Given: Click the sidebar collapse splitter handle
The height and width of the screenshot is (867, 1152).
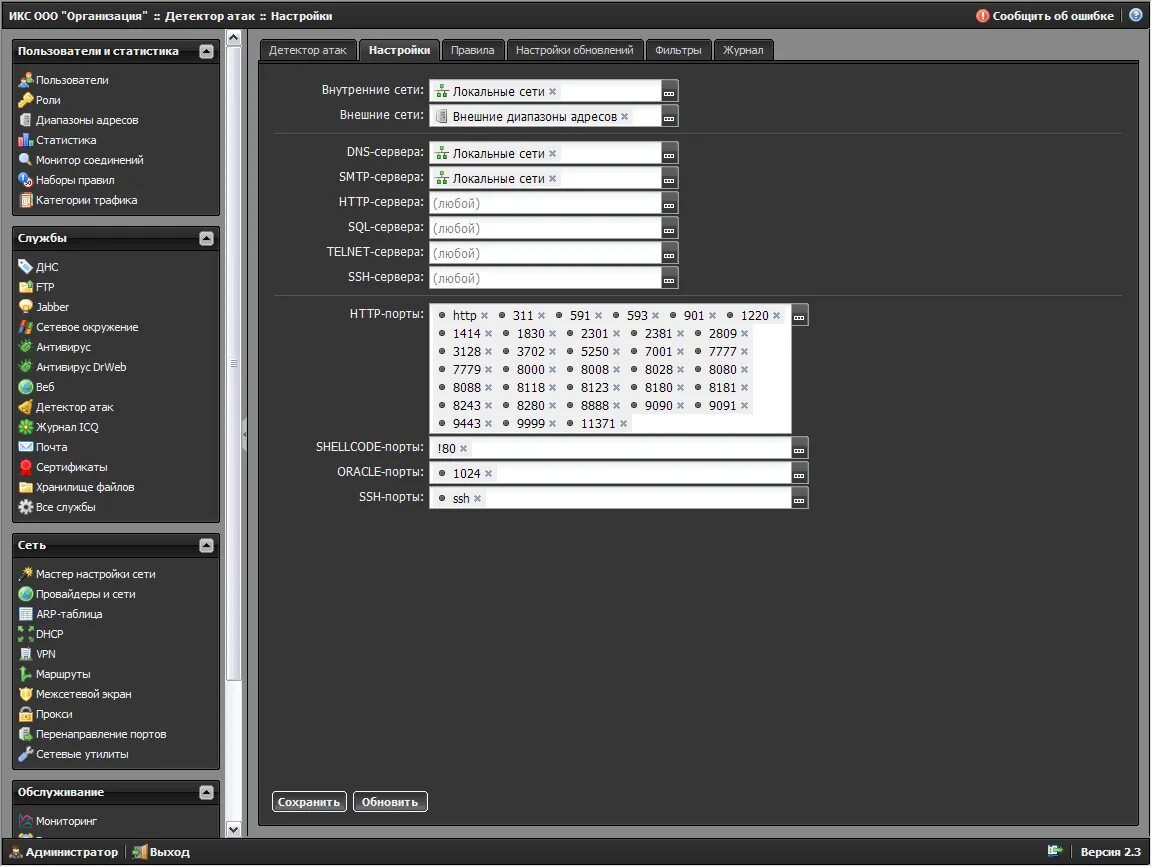Looking at the screenshot, I should tap(245, 434).
